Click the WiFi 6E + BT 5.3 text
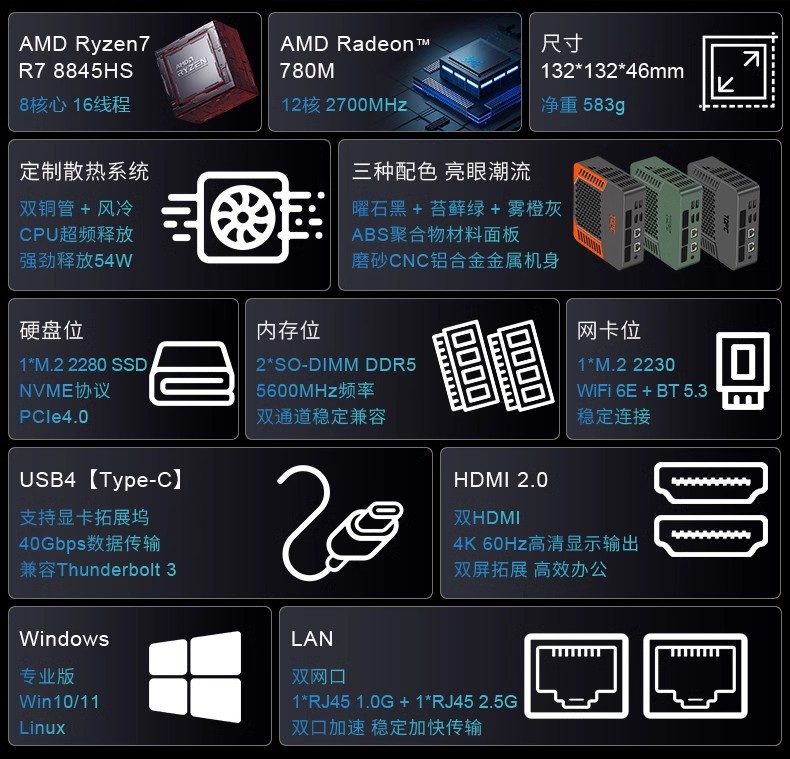This screenshot has height=759, width=790. click(x=642, y=391)
